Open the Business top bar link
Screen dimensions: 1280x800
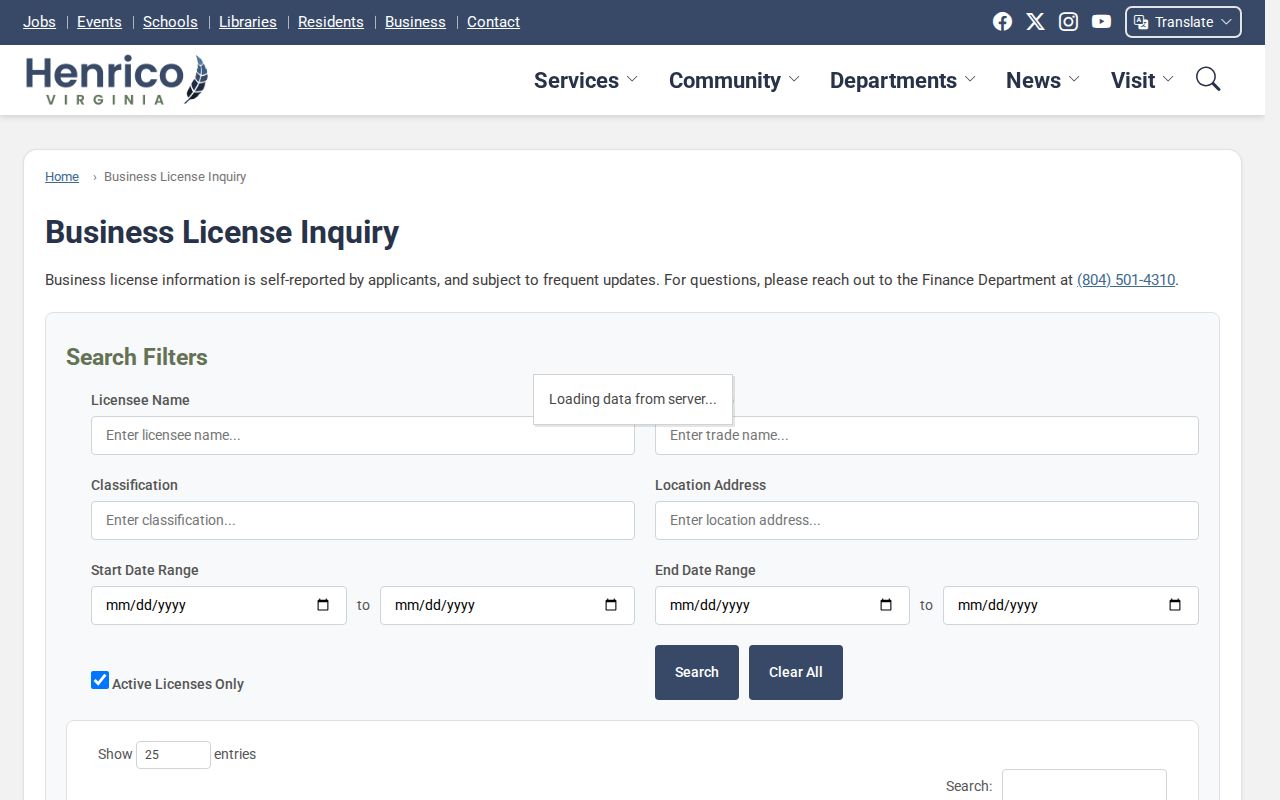click(x=415, y=22)
